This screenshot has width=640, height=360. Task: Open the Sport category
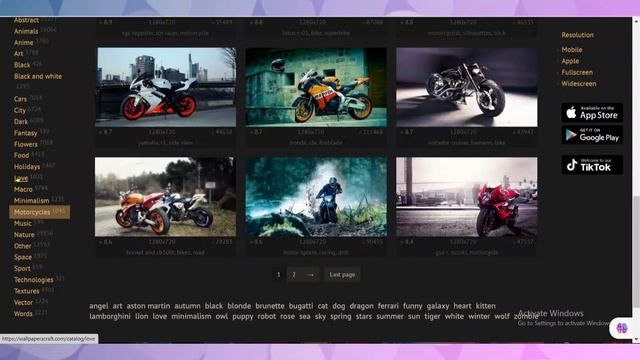(x=22, y=269)
